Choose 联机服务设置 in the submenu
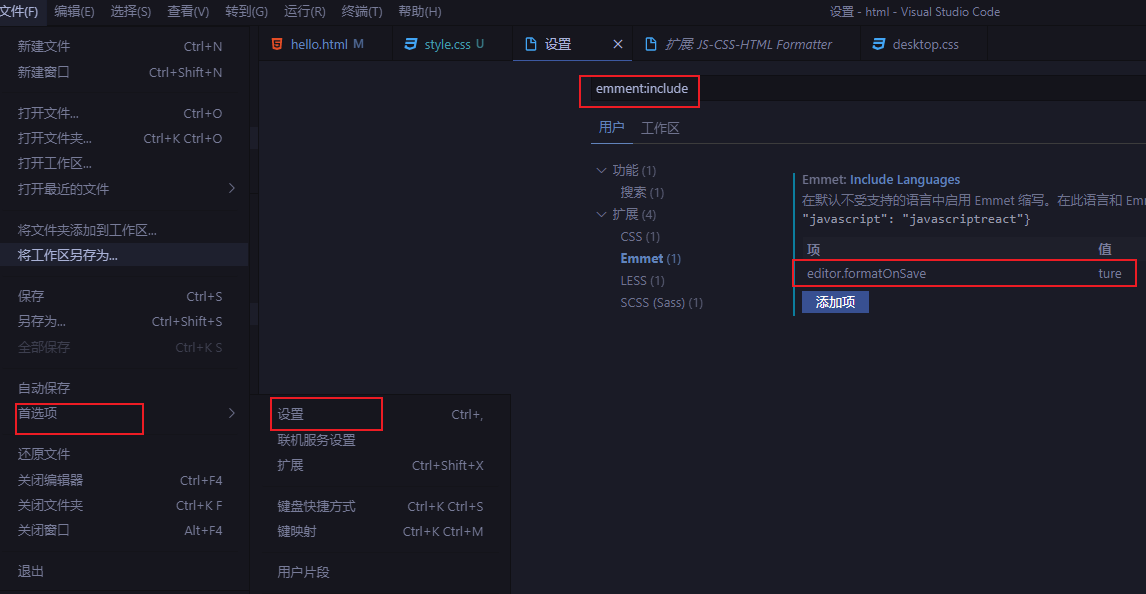1146x594 pixels. pyautogui.click(x=380, y=440)
